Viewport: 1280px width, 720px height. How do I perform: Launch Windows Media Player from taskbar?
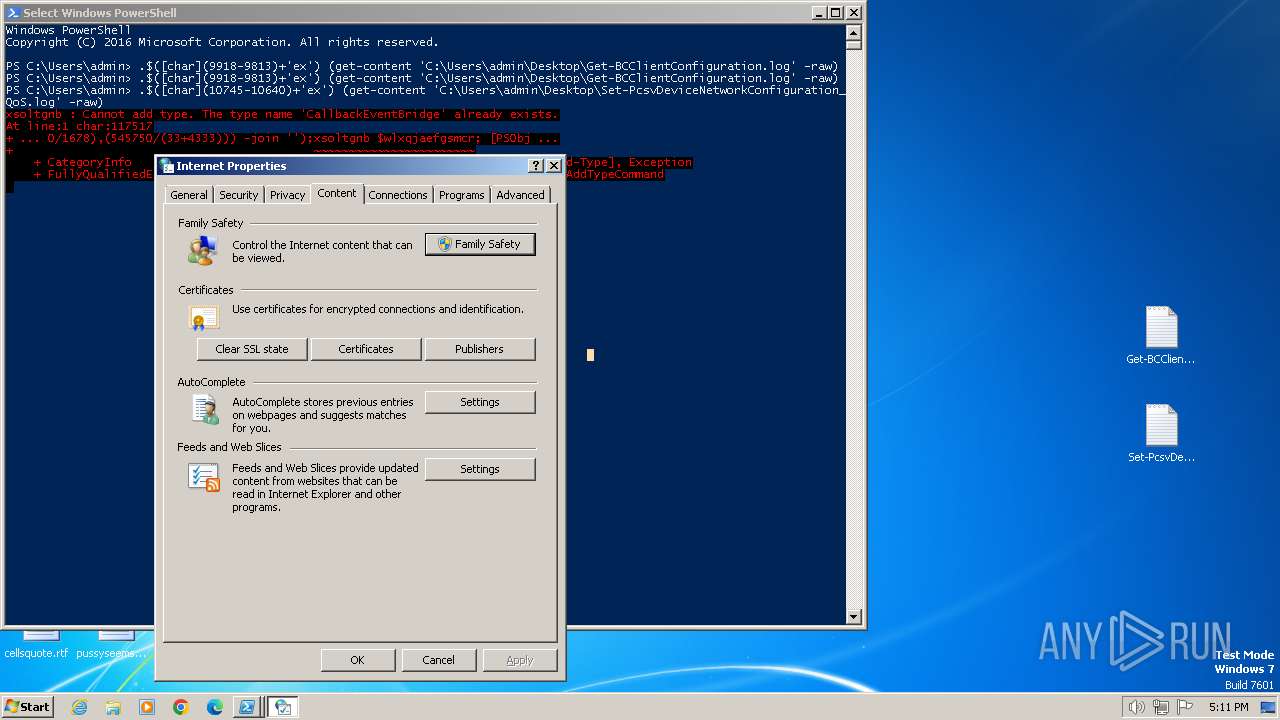pos(147,707)
